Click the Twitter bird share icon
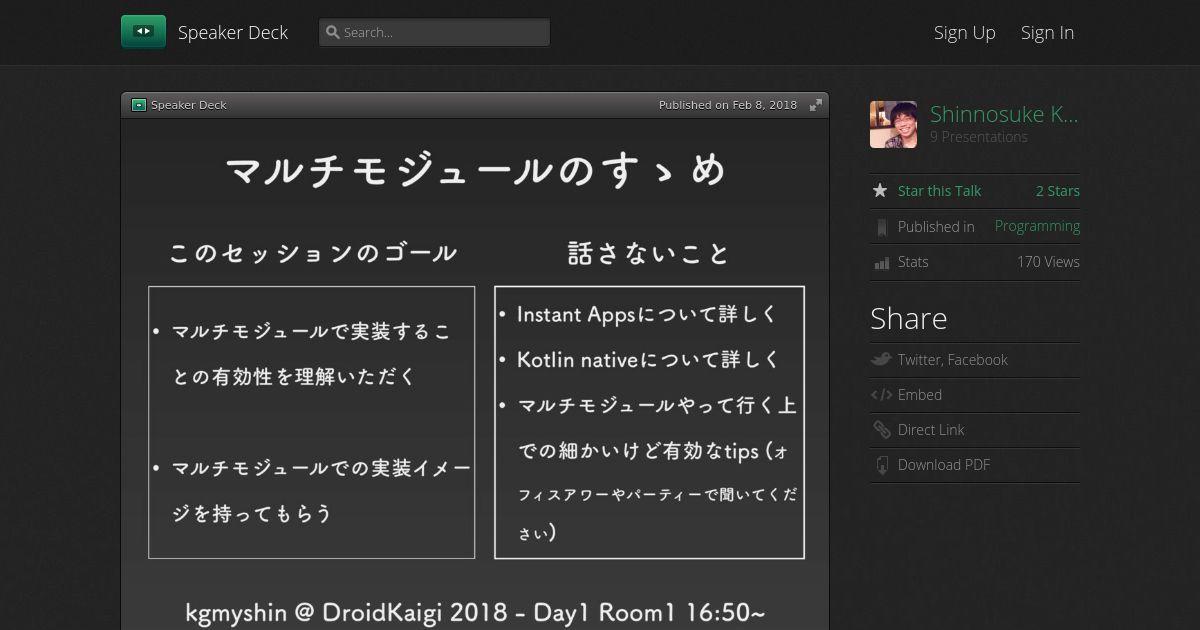The image size is (1200, 630). point(881,360)
